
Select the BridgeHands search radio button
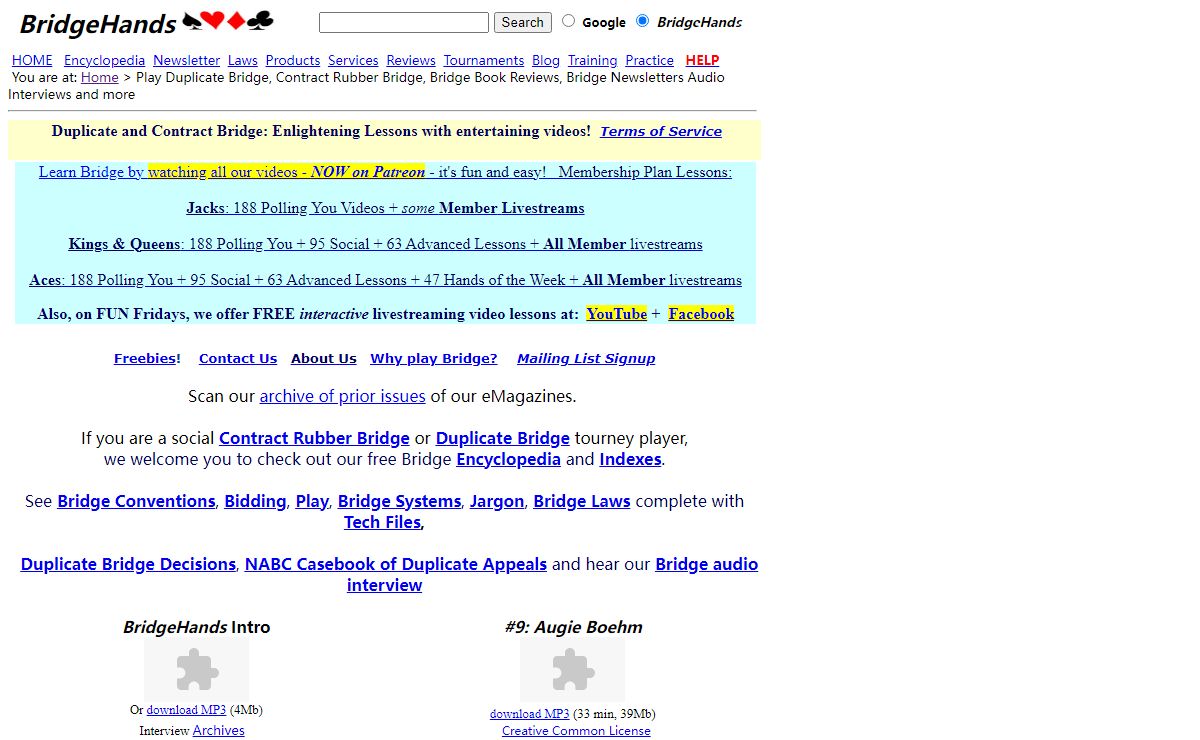click(642, 21)
